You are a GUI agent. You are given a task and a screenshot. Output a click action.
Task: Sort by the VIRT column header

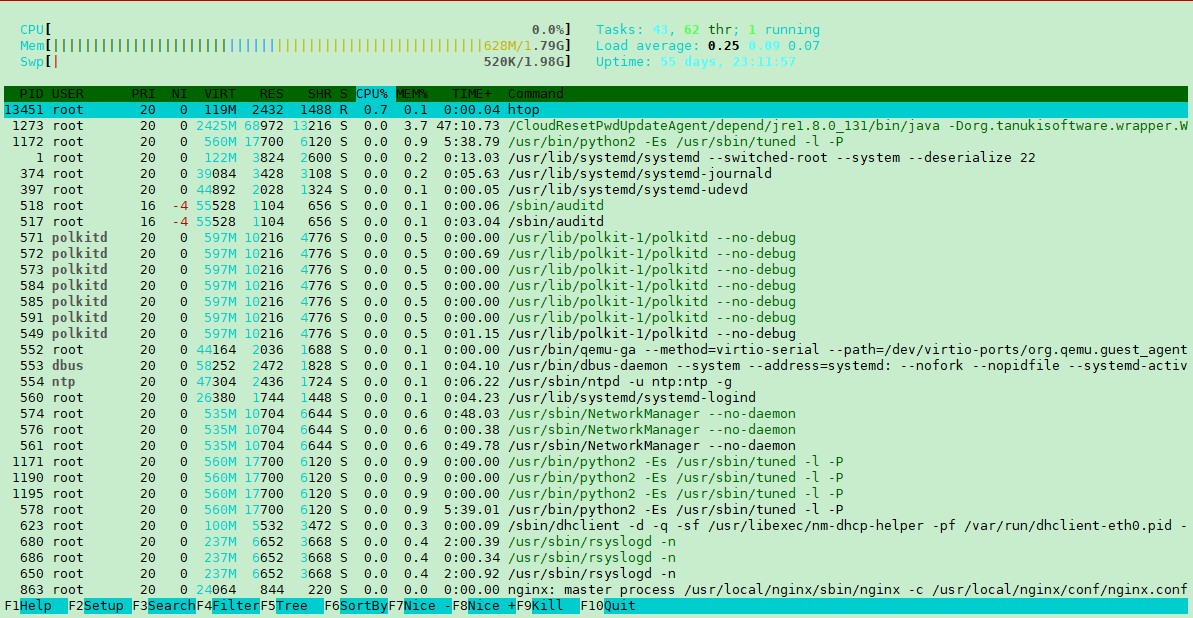[220, 94]
